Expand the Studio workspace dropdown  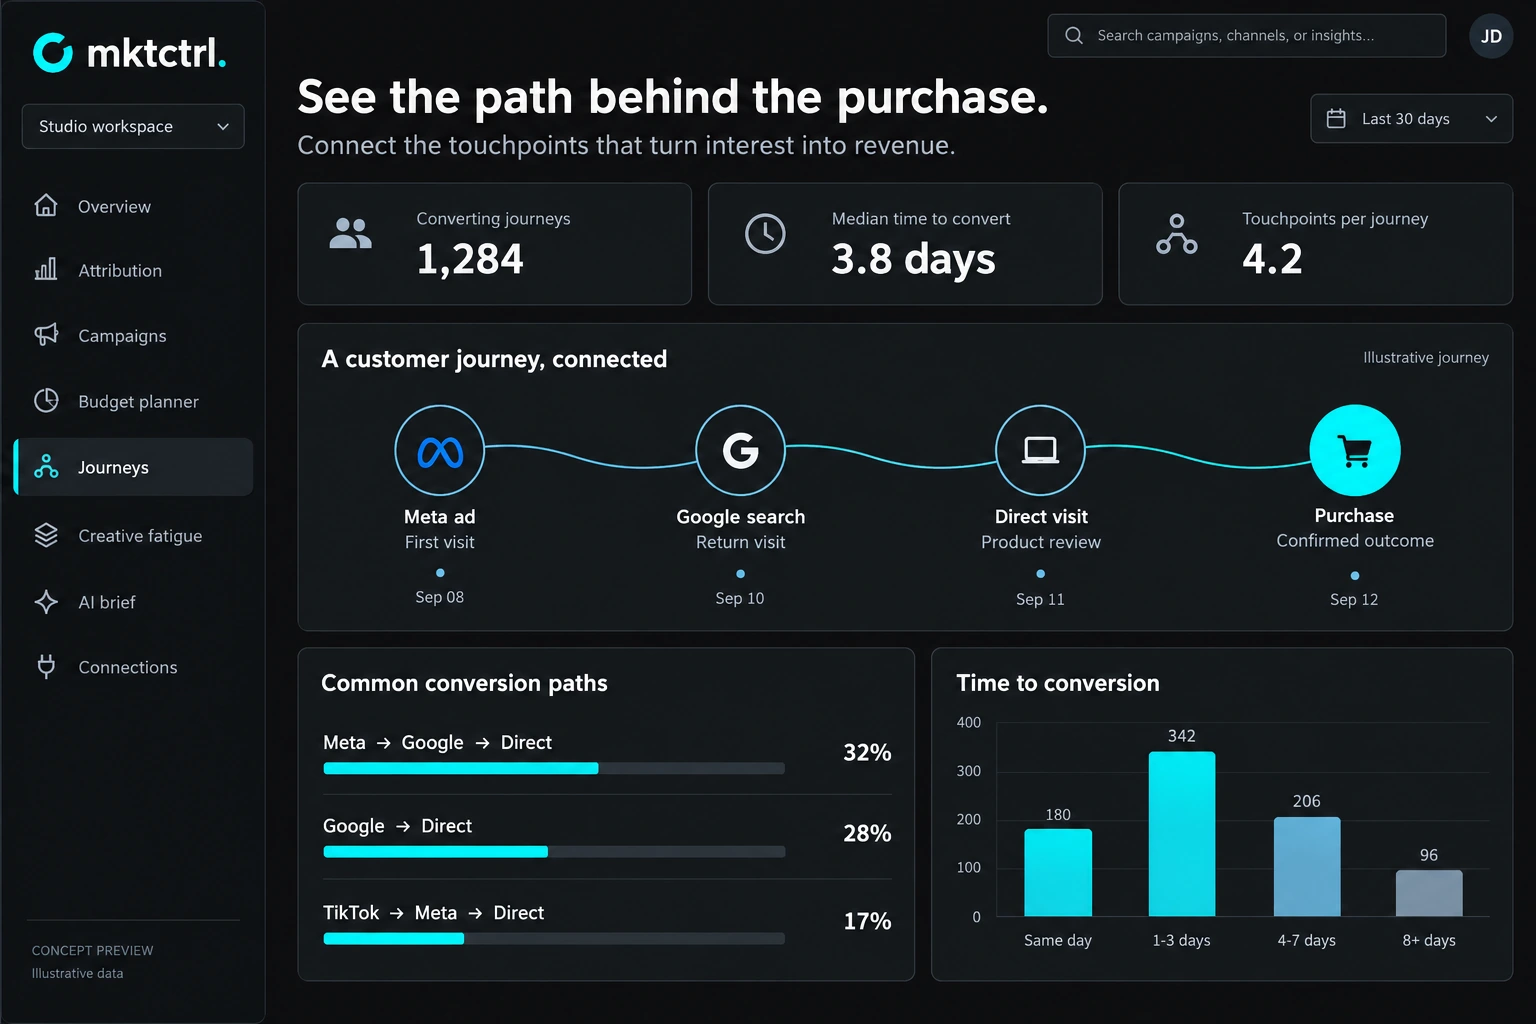pyautogui.click(x=133, y=126)
